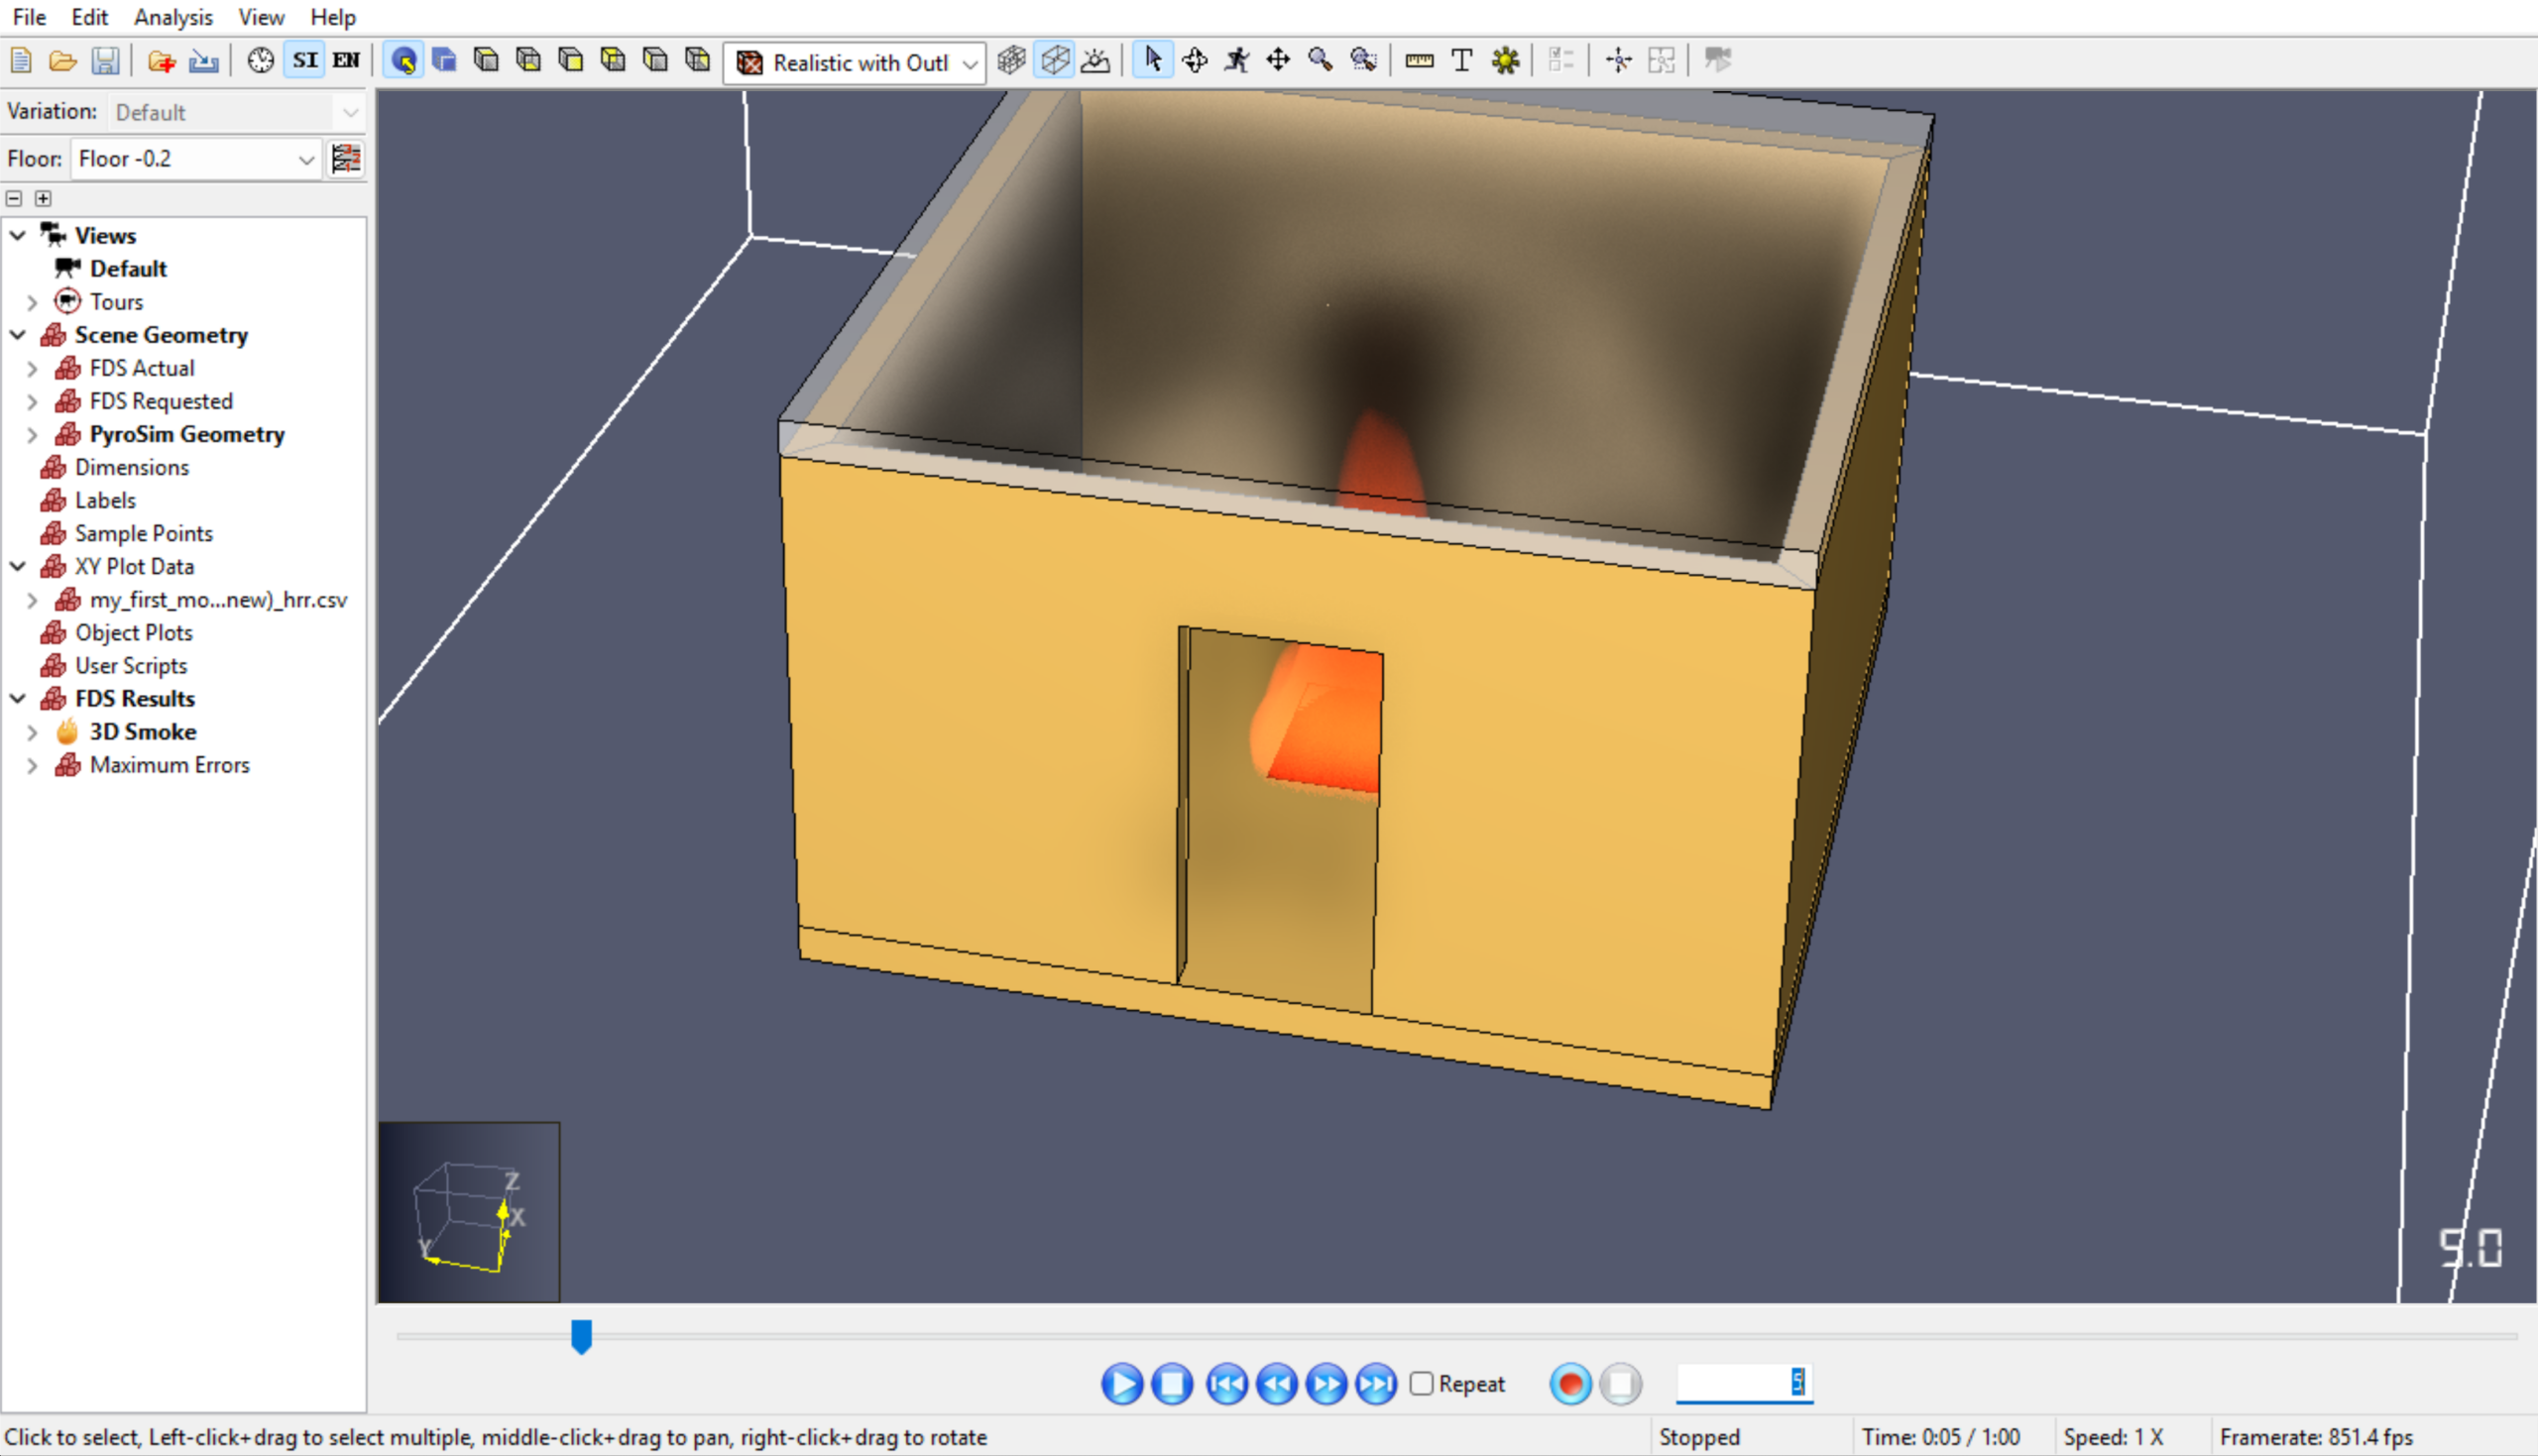2538x1456 pixels.
Task: Jump to the start of timeline
Action: point(1227,1384)
